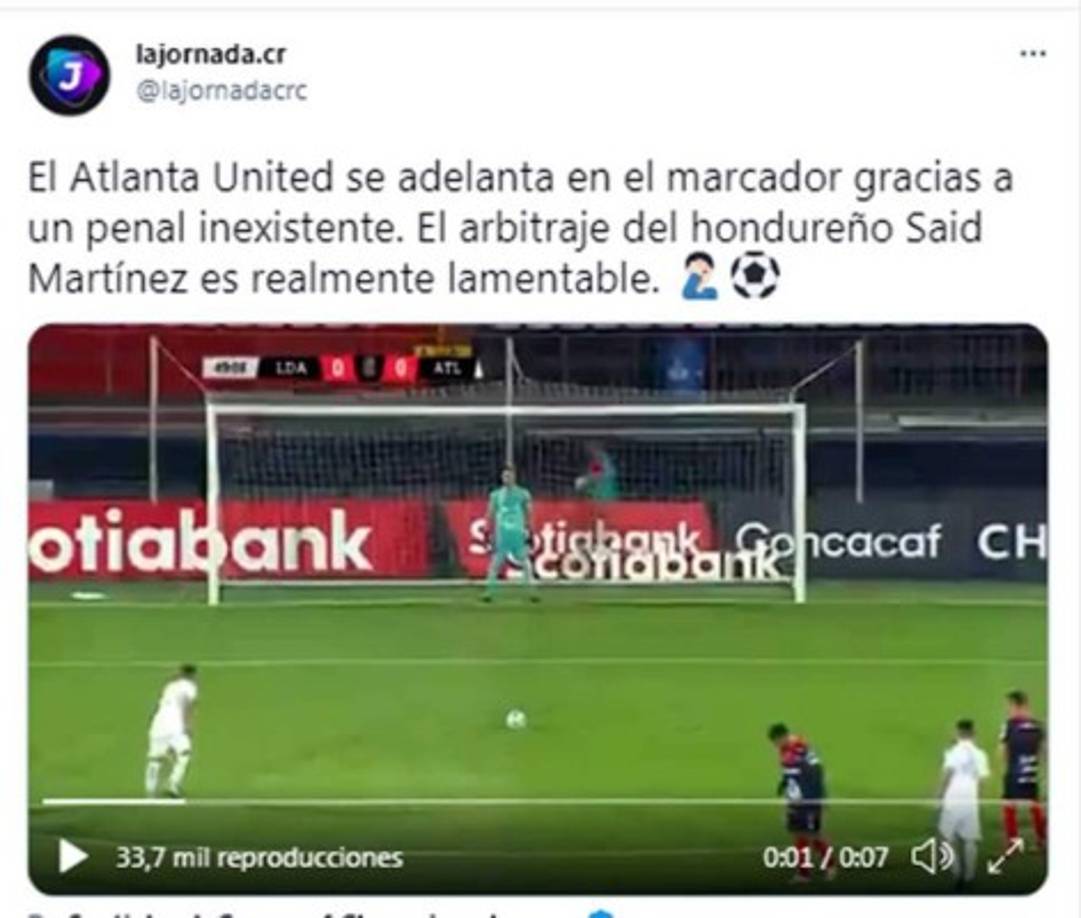Click the goalkeeper in the video frame

coord(510,534)
